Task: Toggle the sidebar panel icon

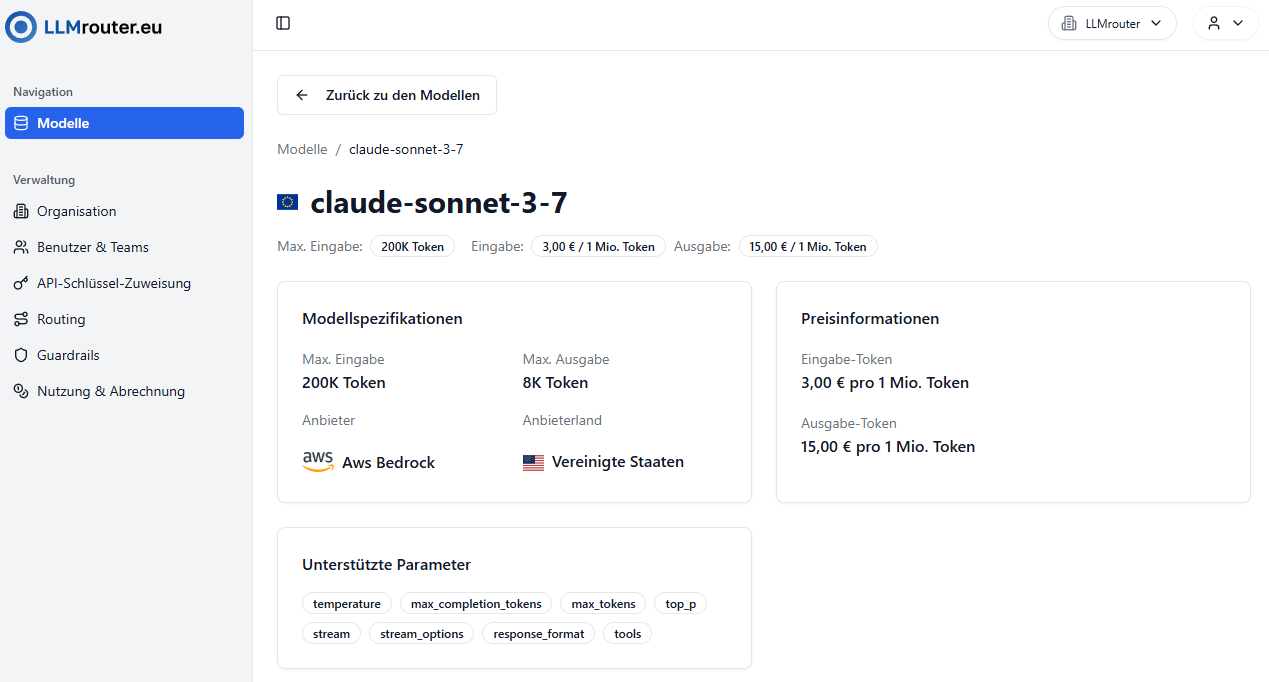Action: [283, 23]
